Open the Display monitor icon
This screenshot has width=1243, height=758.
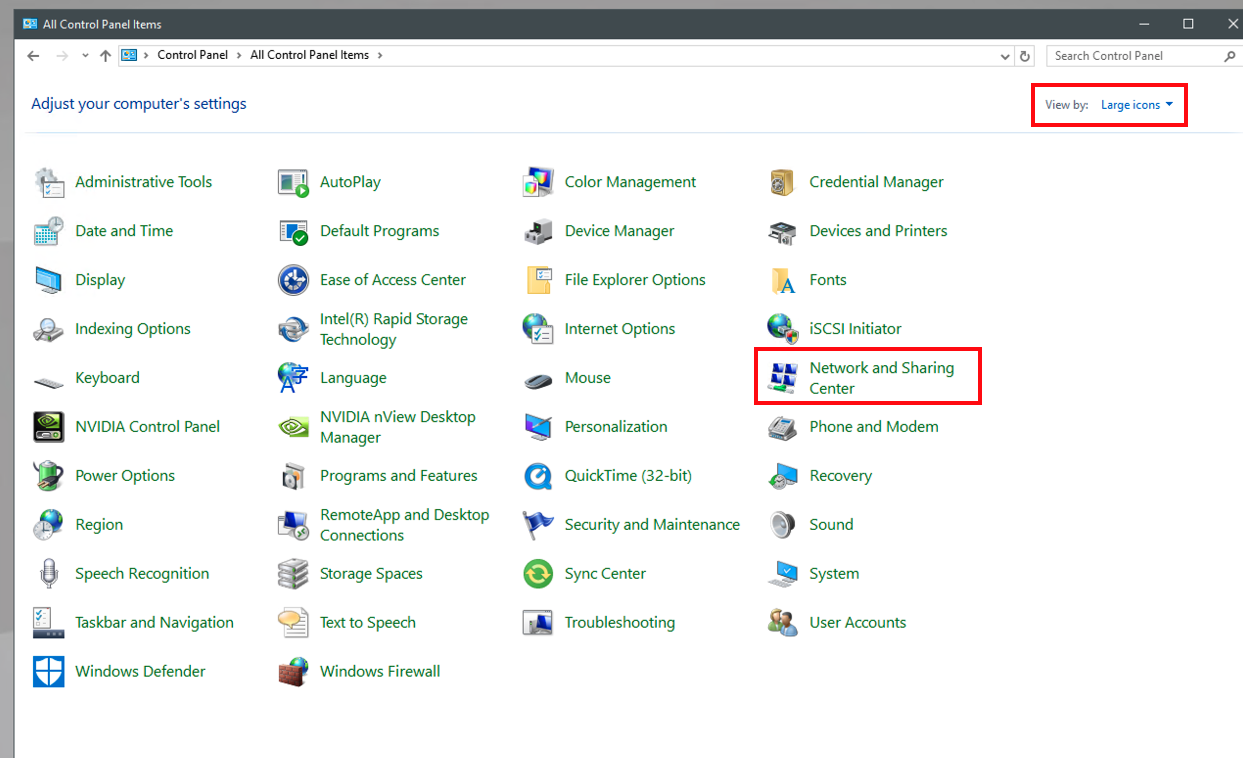coord(49,280)
